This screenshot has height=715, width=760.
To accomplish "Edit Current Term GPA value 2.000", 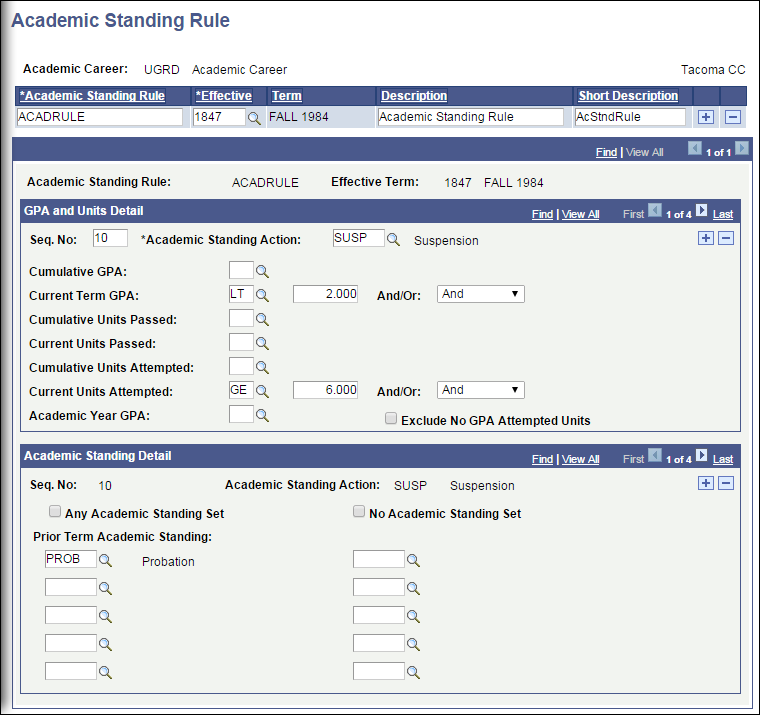I will pos(325,294).
